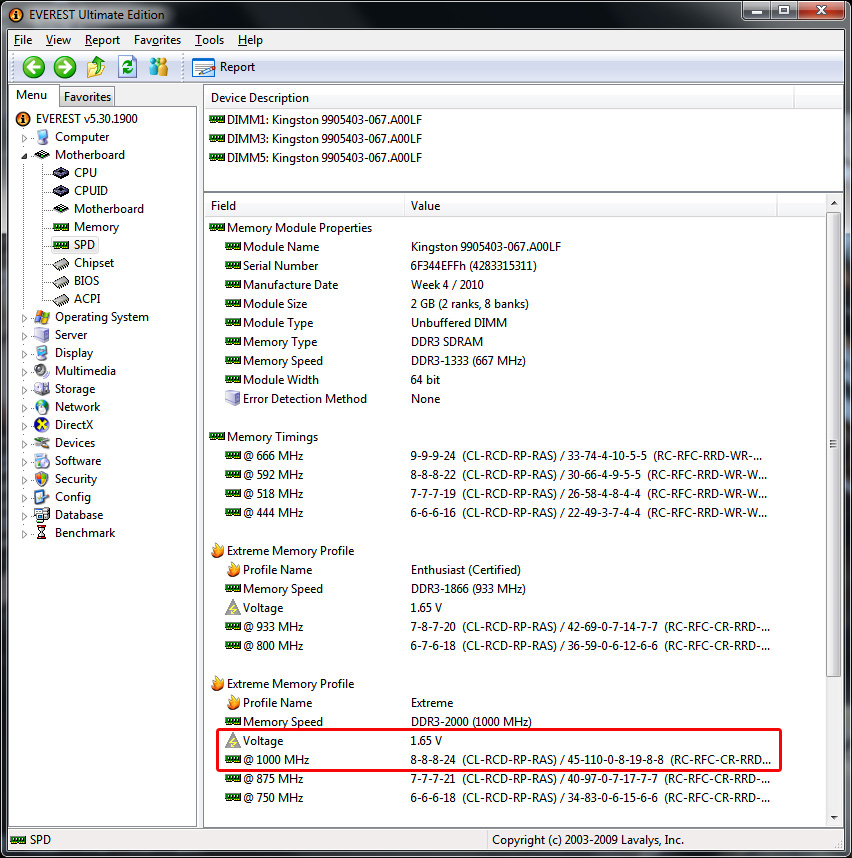852x858 pixels.
Task: Select the Memory module icon in tree
Action: [x=61, y=227]
